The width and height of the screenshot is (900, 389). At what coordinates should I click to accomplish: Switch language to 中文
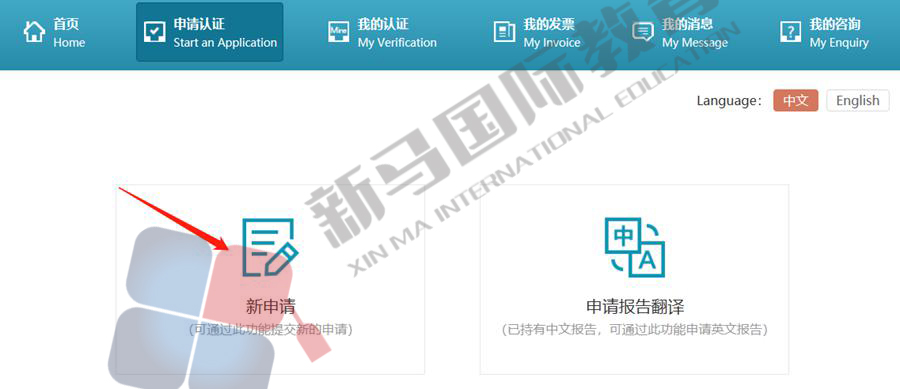[x=796, y=100]
